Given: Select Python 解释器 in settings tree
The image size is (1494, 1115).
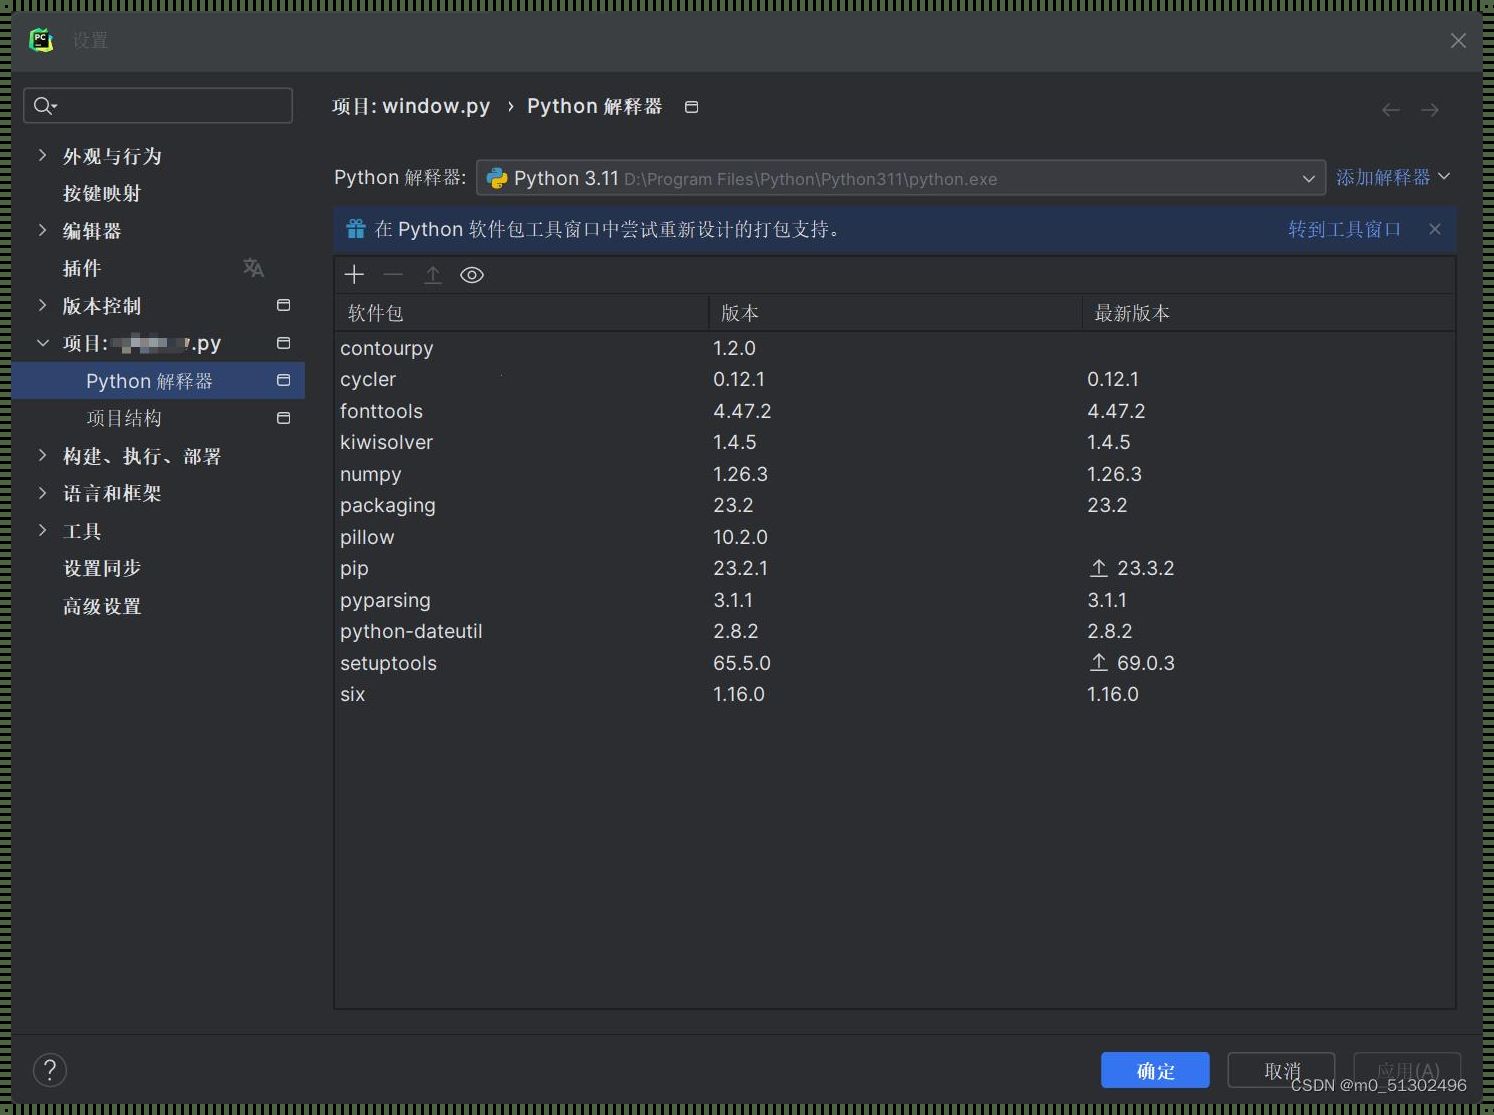Looking at the screenshot, I should point(158,380).
